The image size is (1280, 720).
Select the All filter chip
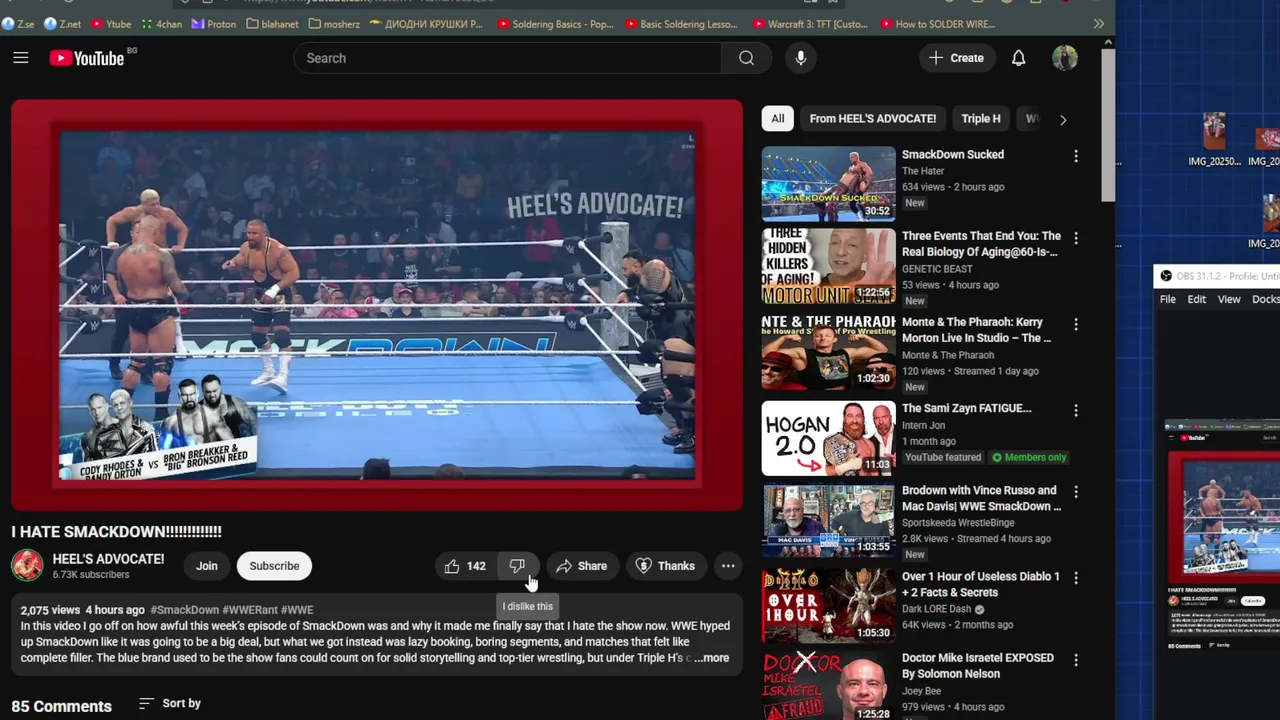click(x=778, y=118)
